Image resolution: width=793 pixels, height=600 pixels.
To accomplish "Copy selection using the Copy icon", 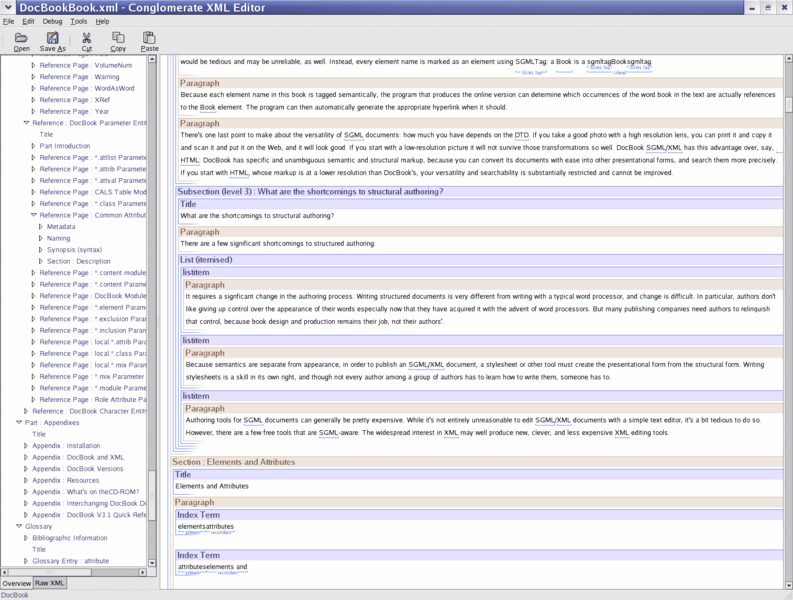I will (x=118, y=41).
